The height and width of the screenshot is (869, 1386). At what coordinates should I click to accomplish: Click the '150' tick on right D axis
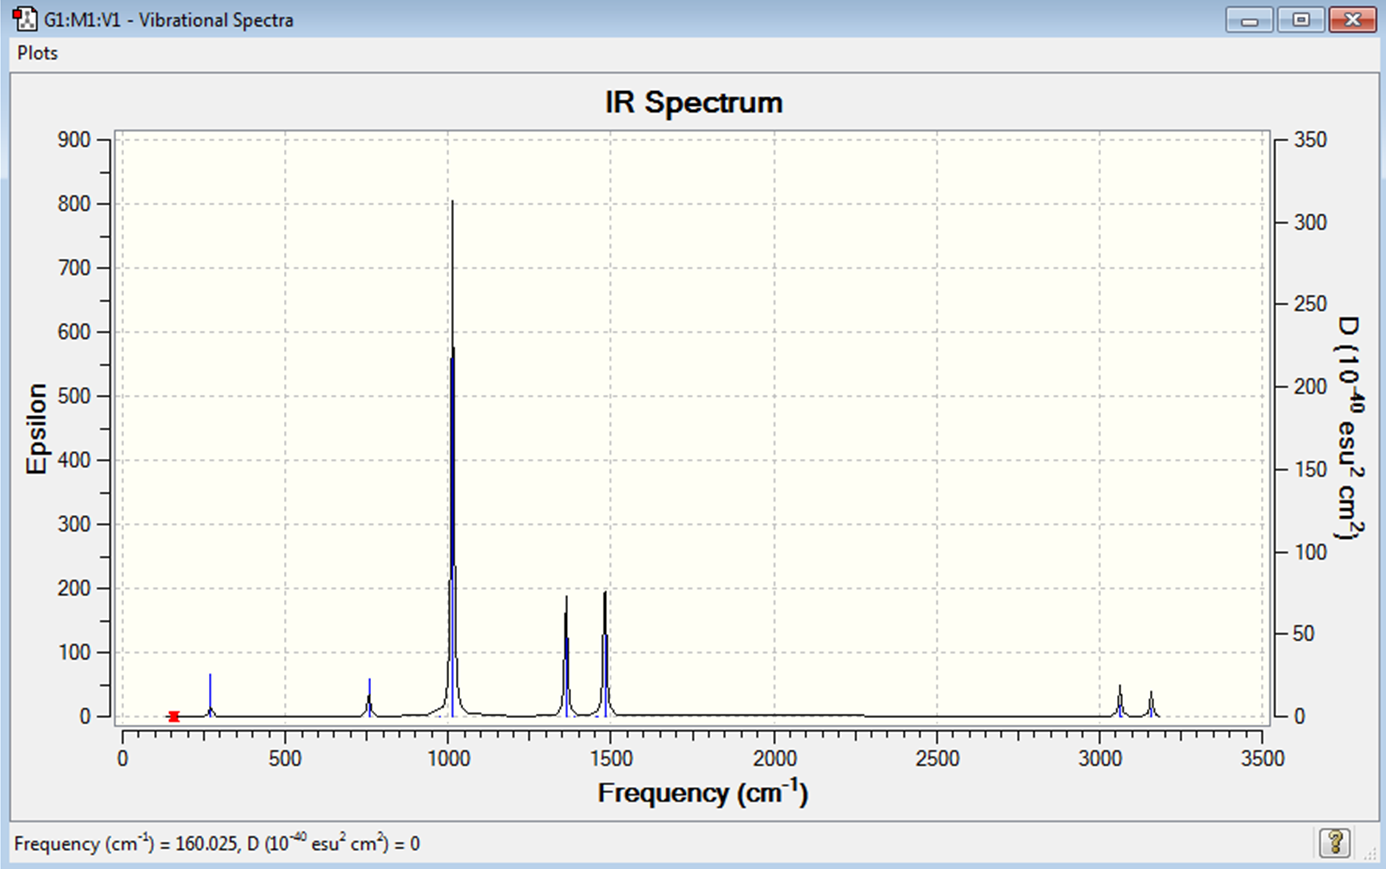(1311, 469)
